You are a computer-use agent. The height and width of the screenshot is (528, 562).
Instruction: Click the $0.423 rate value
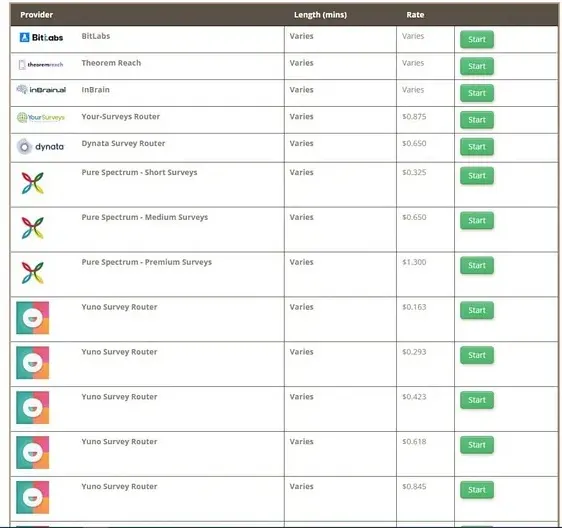[414, 397]
